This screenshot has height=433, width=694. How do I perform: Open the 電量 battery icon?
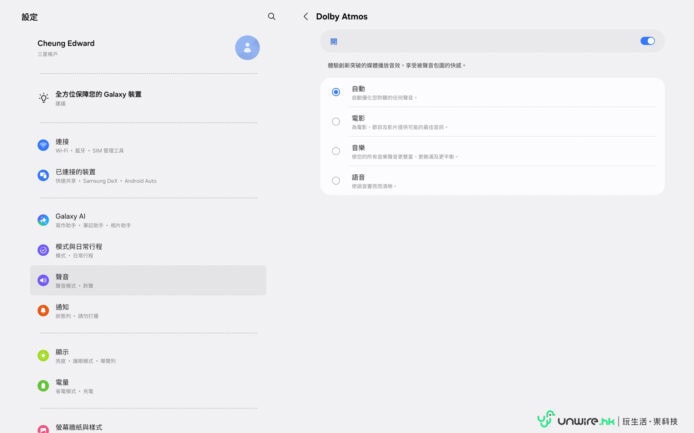click(x=43, y=386)
